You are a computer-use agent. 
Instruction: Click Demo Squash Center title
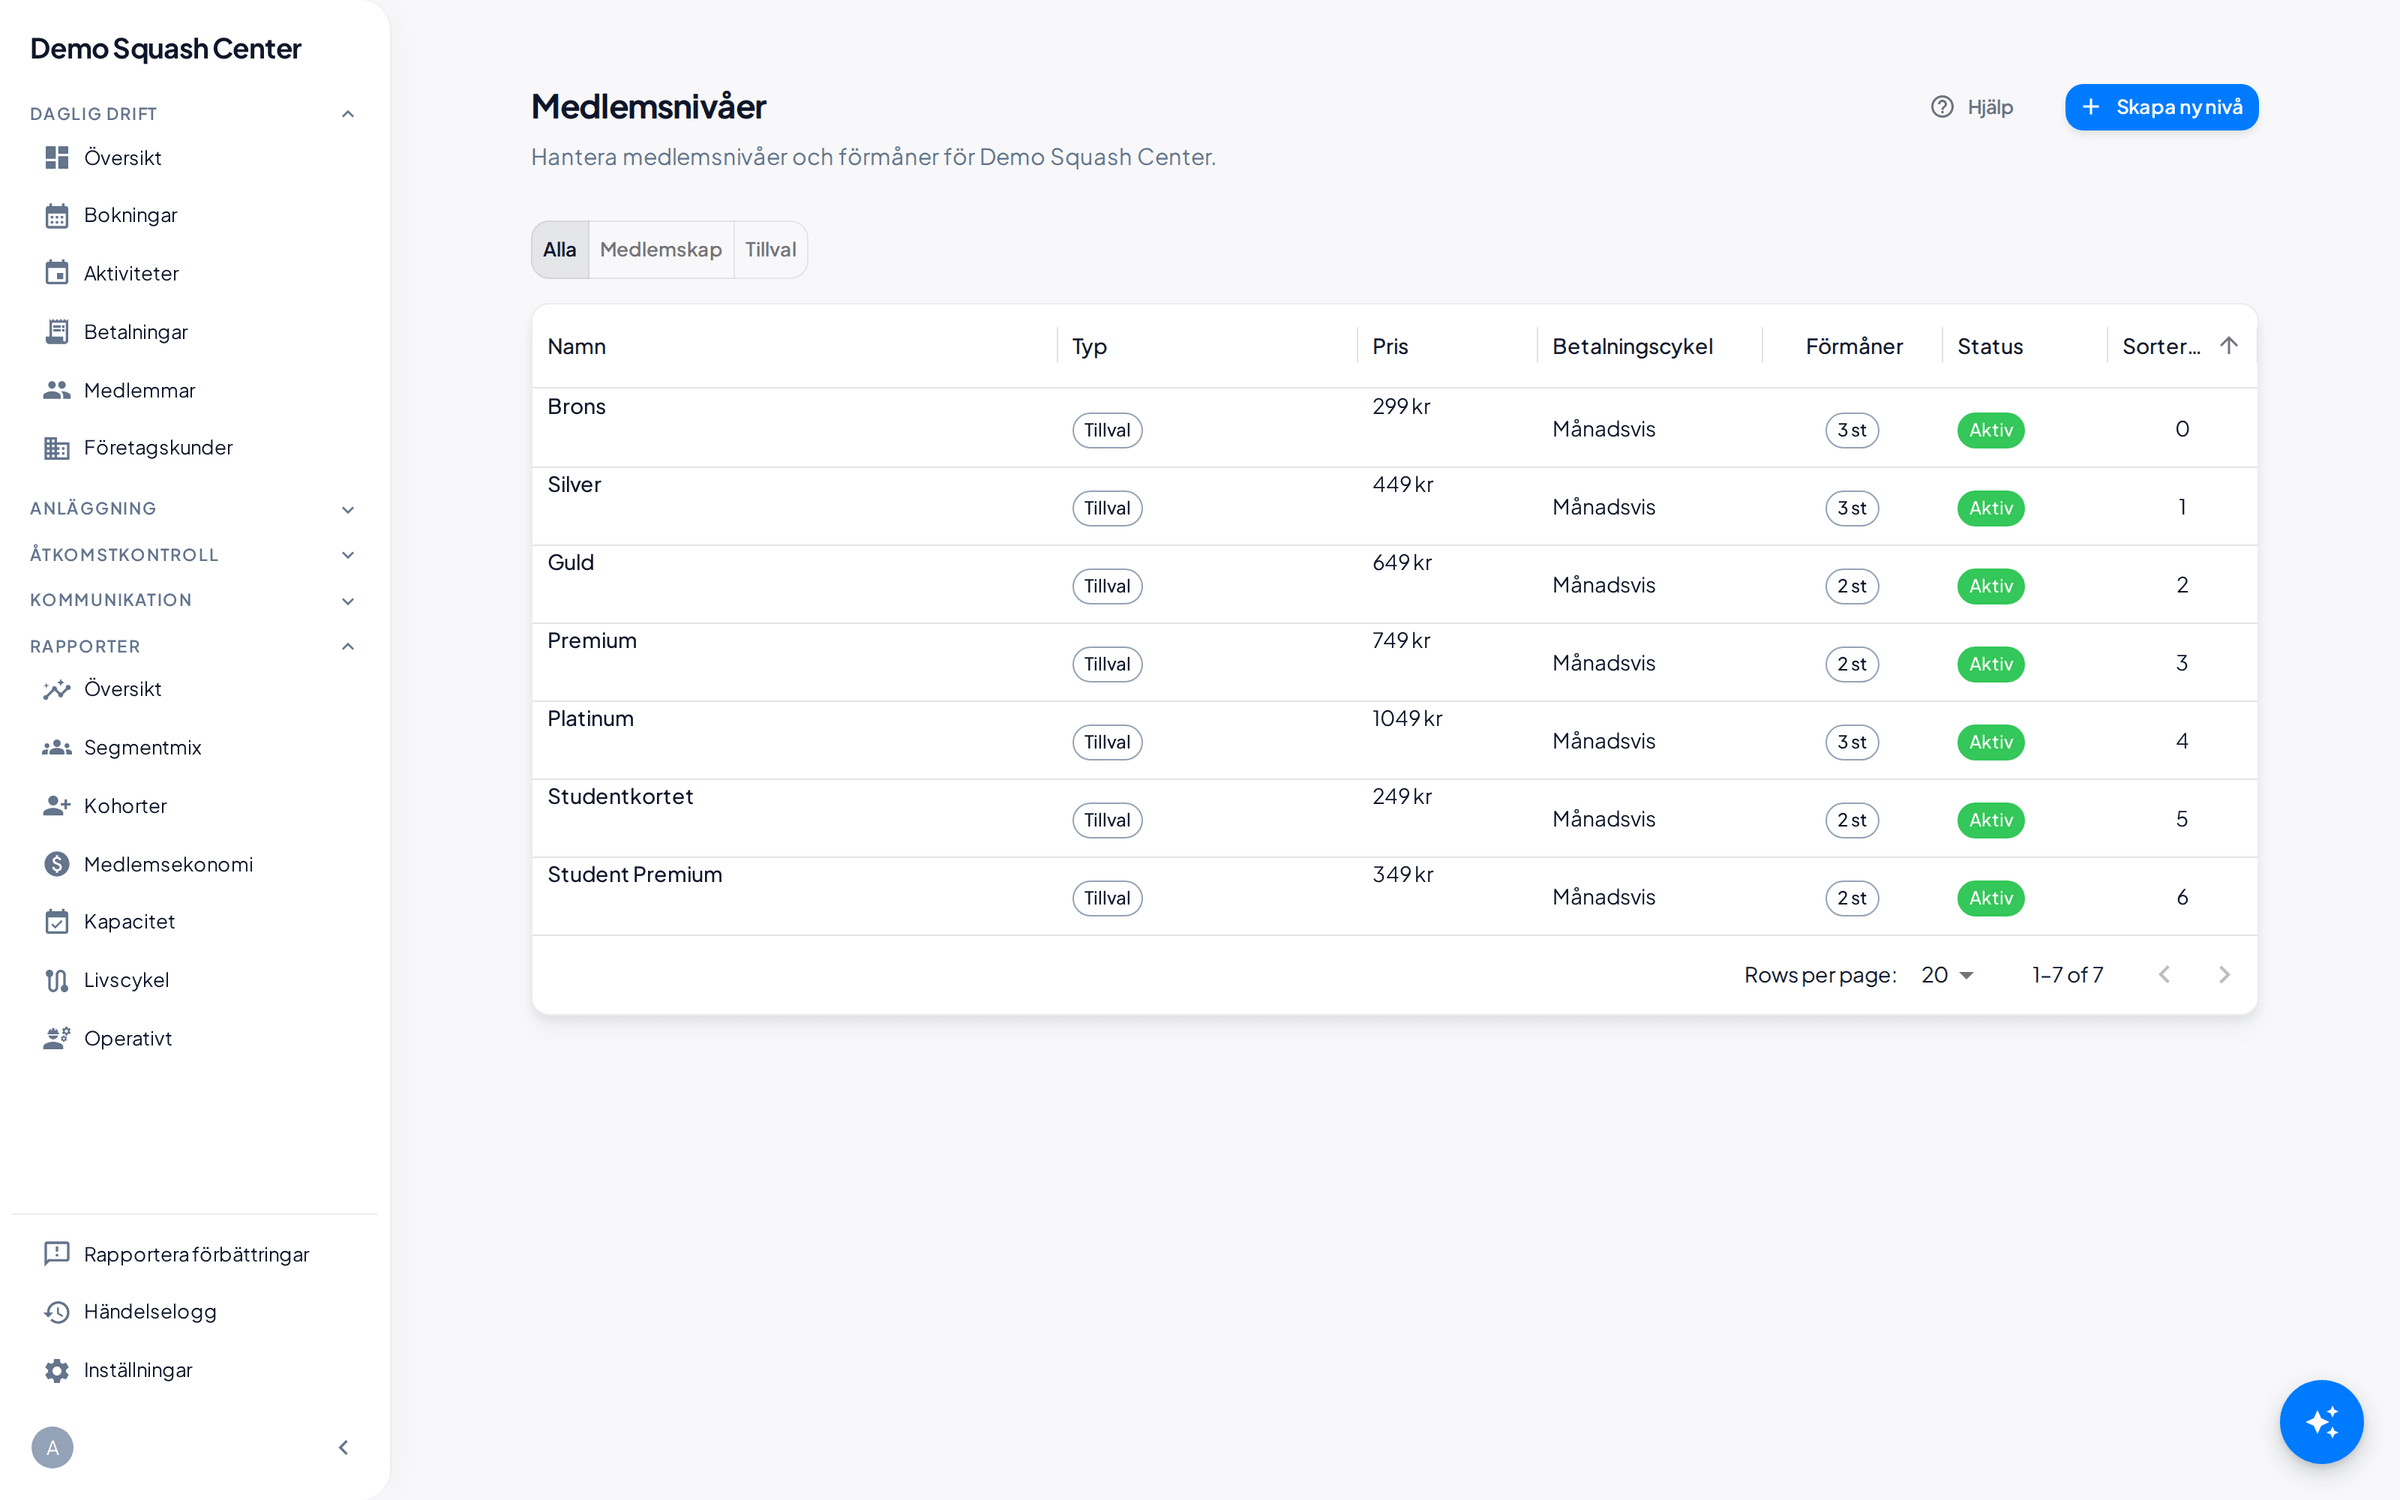pos(165,48)
